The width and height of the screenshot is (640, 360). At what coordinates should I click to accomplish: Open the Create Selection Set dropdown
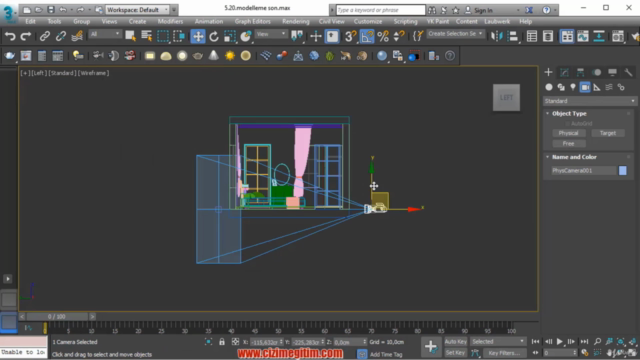coord(456,34)
